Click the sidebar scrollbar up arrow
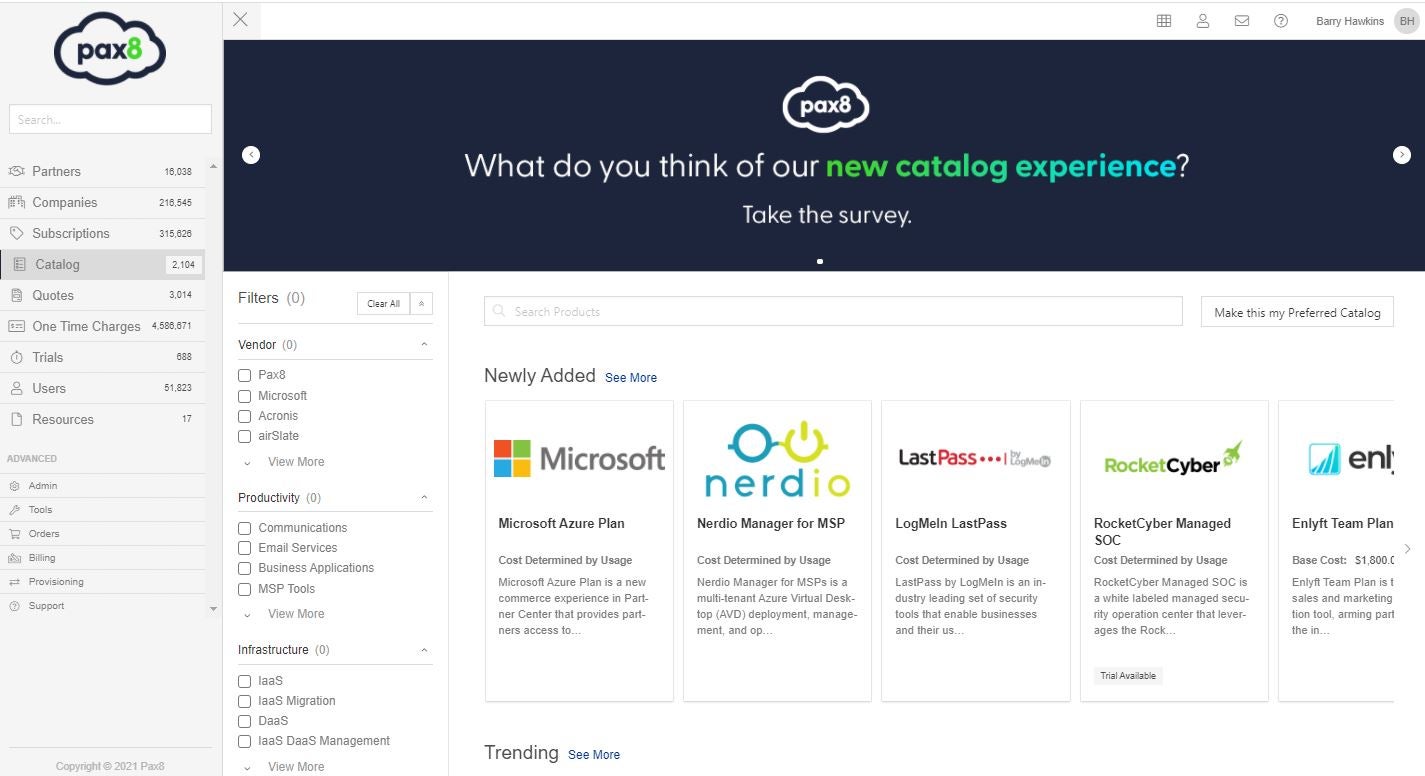 pyautogui.click(x=213, y=166)
